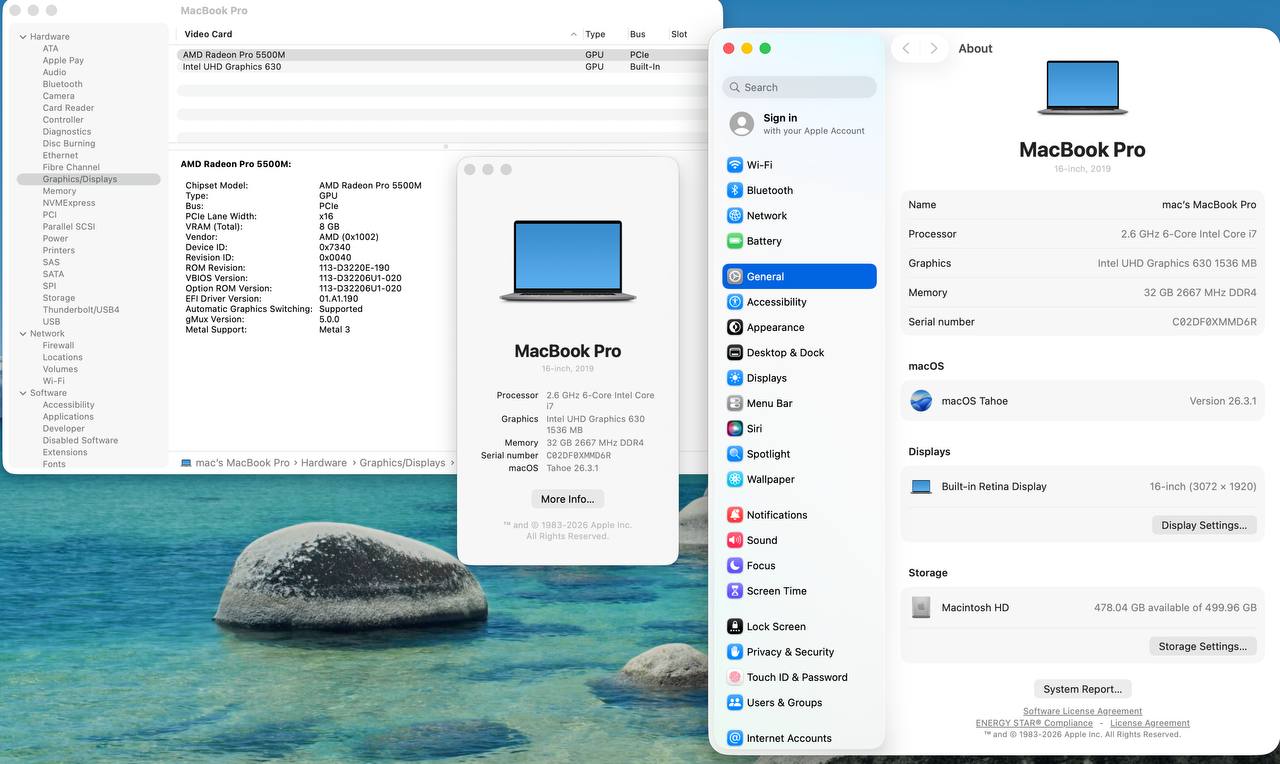The height and width of the screenshot is (764, 1280).
Task: Select the Bluetooth settings icon
Action: [735, 190]
